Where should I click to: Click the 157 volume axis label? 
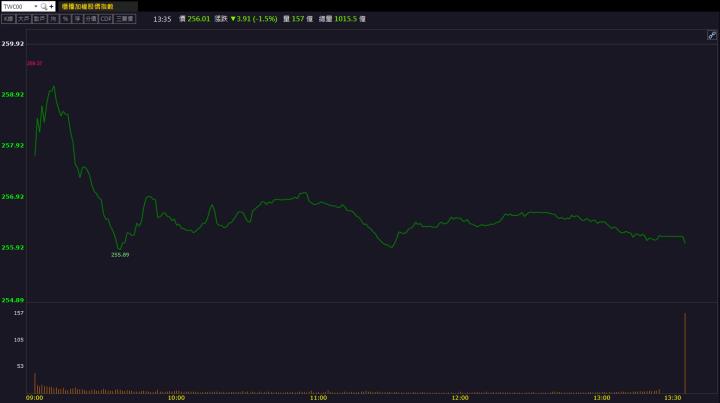18,313
